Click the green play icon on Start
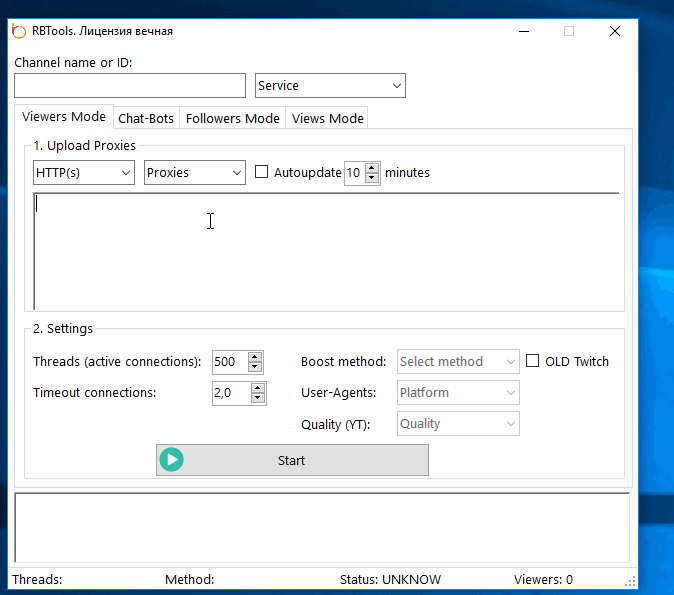 [172, 460]
